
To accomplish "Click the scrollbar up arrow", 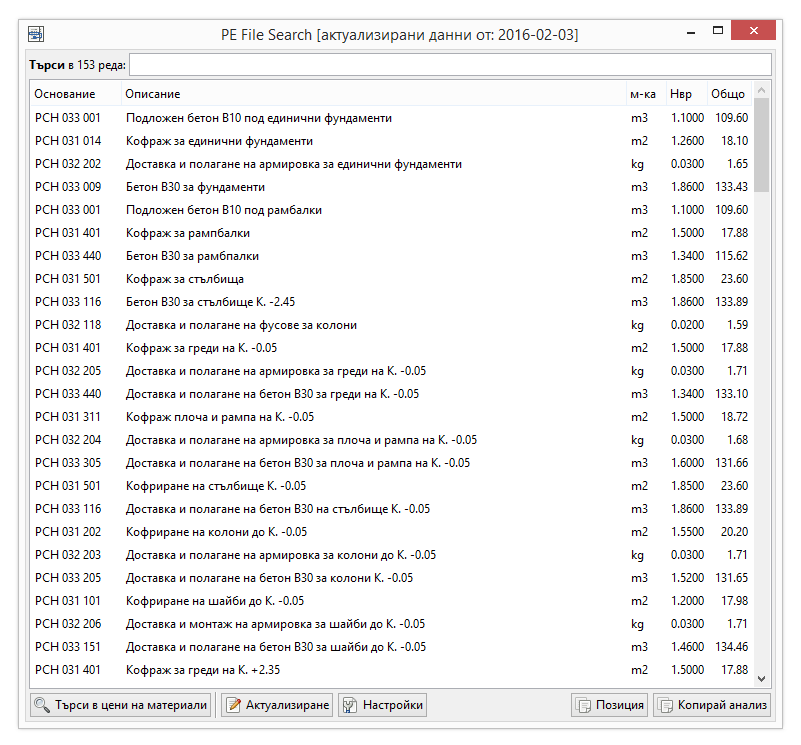I will 762,92.
